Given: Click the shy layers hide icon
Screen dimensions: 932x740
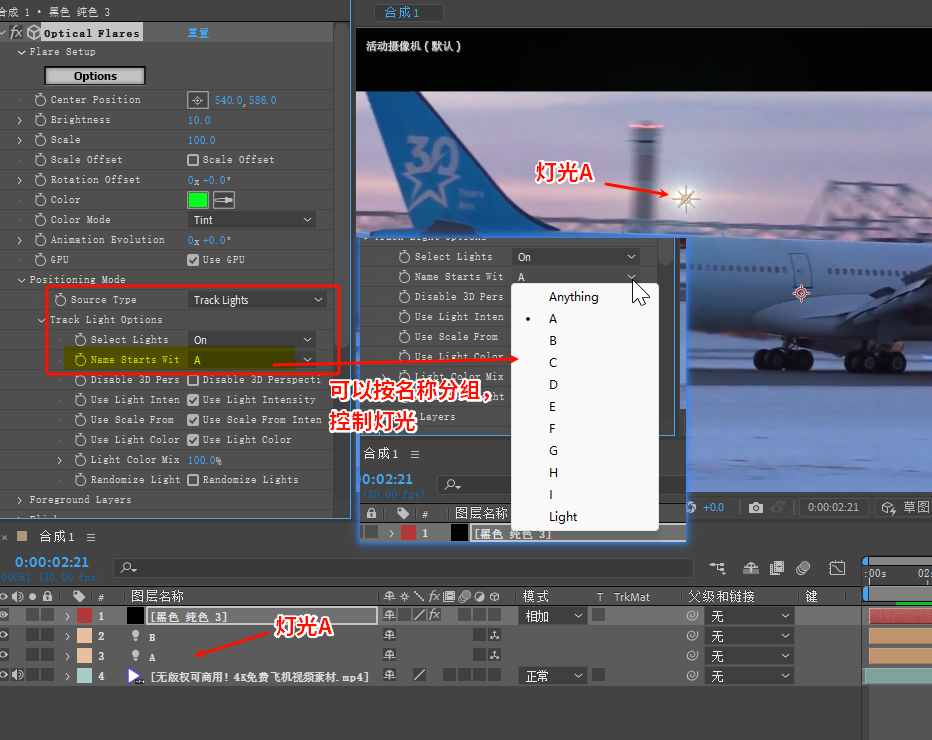Looking at the screenshot, I should tap(751, 568).
